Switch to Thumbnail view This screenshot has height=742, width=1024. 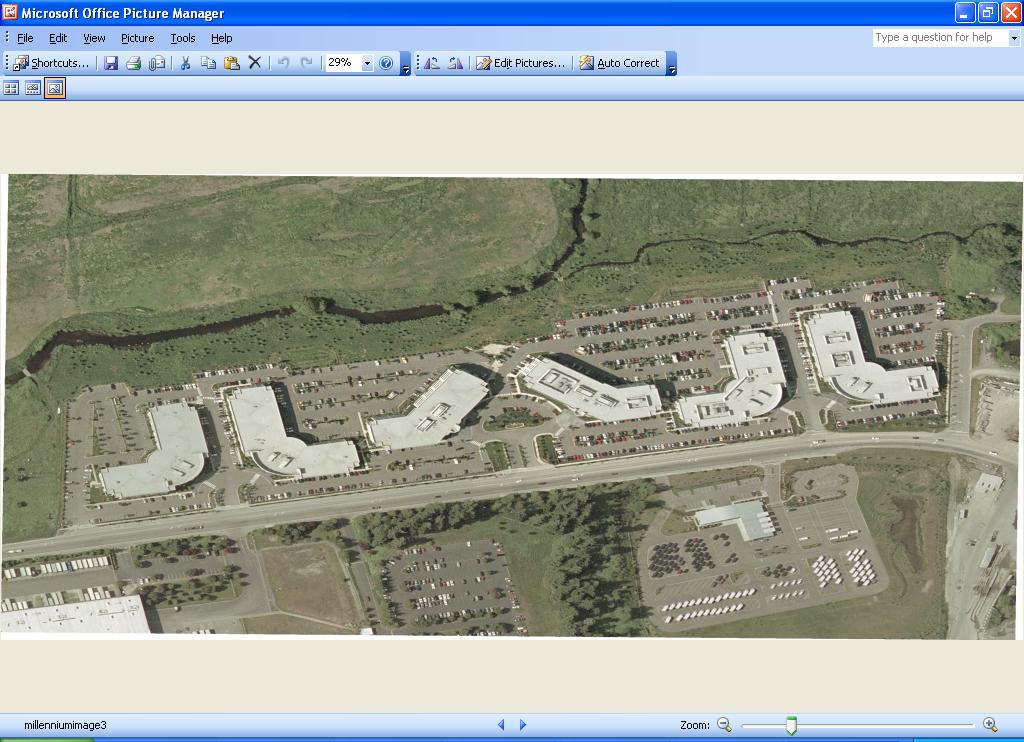pyautogui.click(x=11, y=88)
